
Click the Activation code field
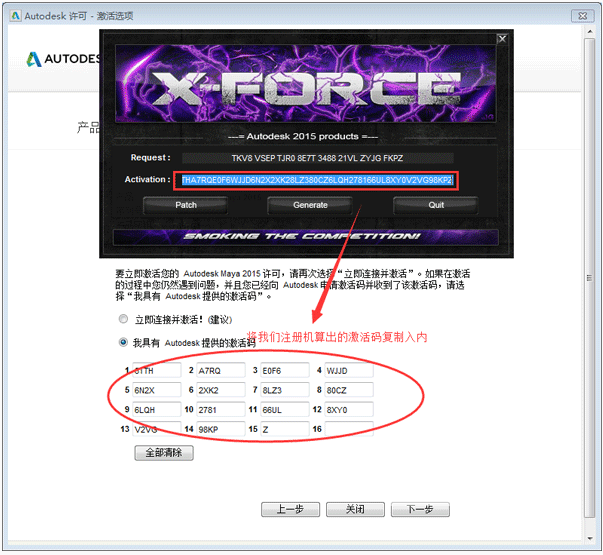(x=317, y=180)
